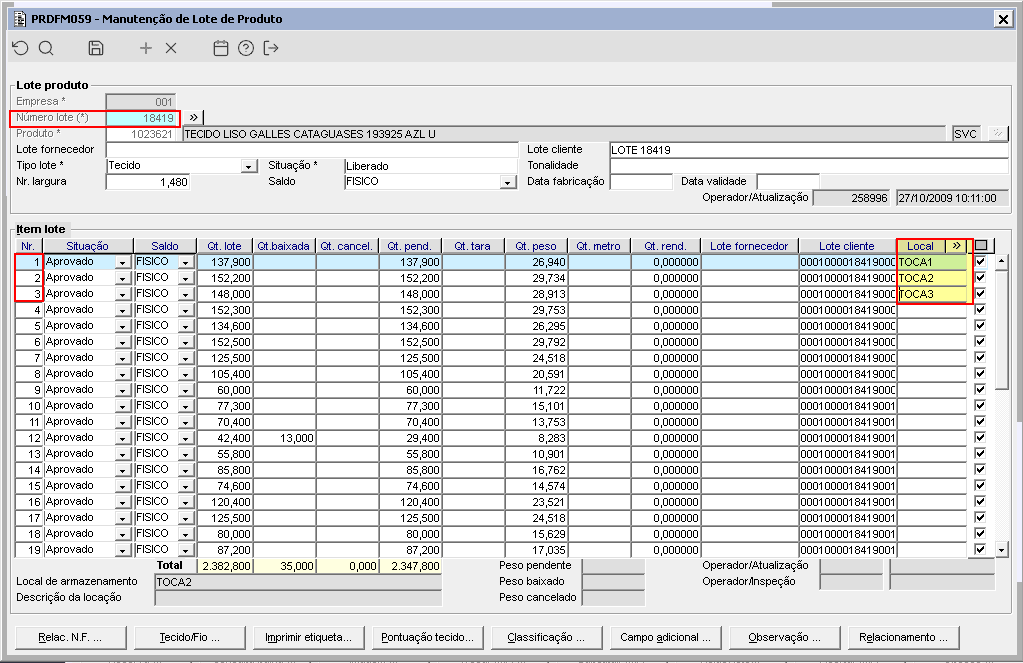Toggle the checkbox on item row 5
The image size is (1023, 663).
click(979, 326)
